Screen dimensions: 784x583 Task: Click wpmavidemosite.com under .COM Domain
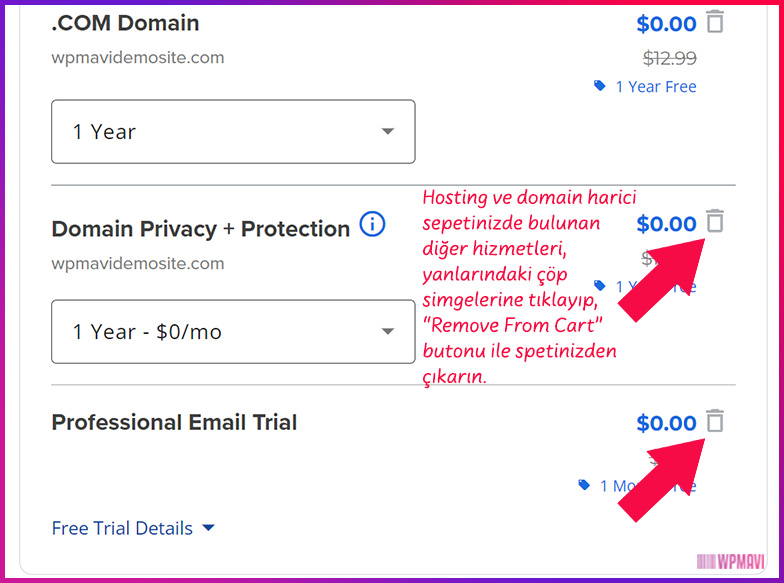[138, 57]
